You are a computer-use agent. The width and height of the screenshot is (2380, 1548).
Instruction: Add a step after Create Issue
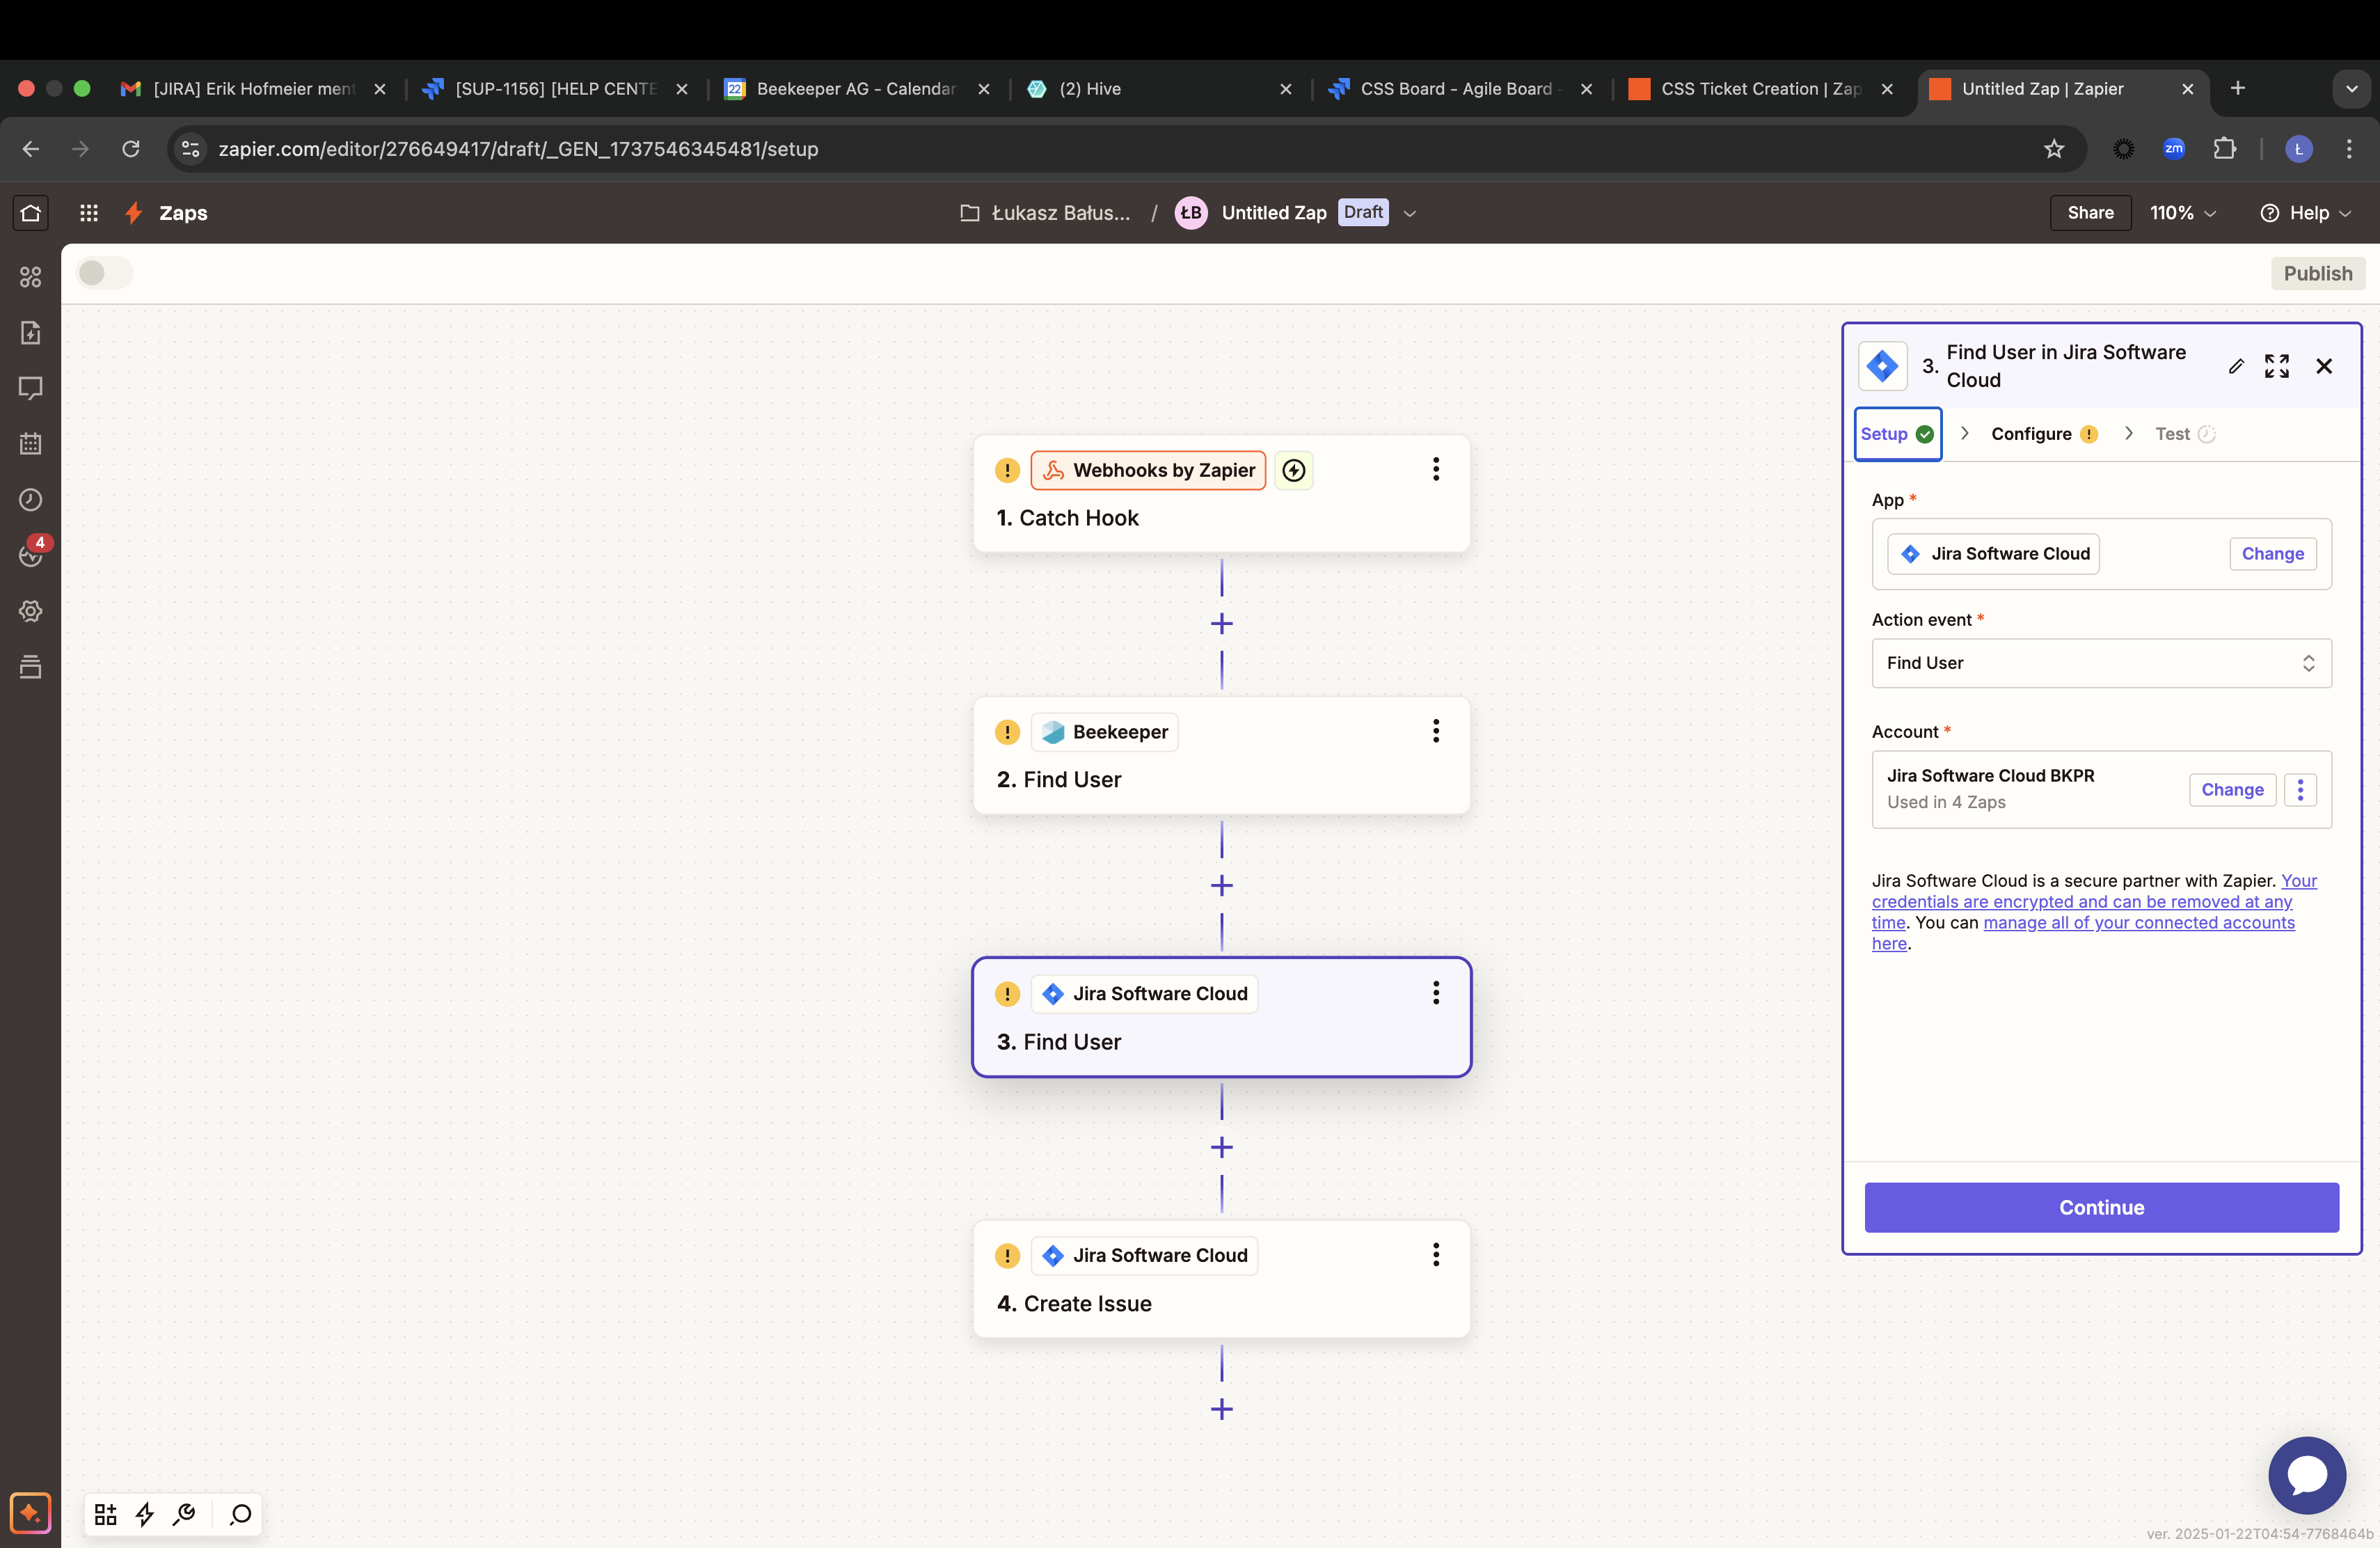1222,1410
